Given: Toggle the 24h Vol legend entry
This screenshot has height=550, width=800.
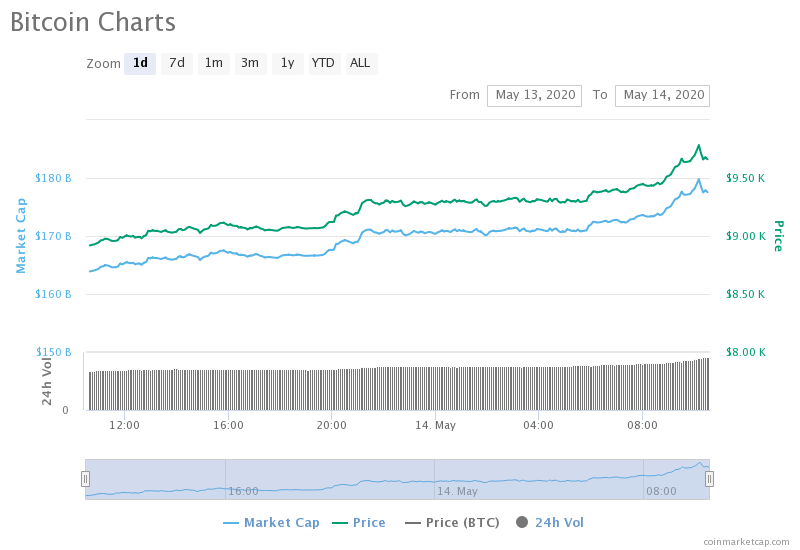Looking at the screenshot, I should [550, 522].
